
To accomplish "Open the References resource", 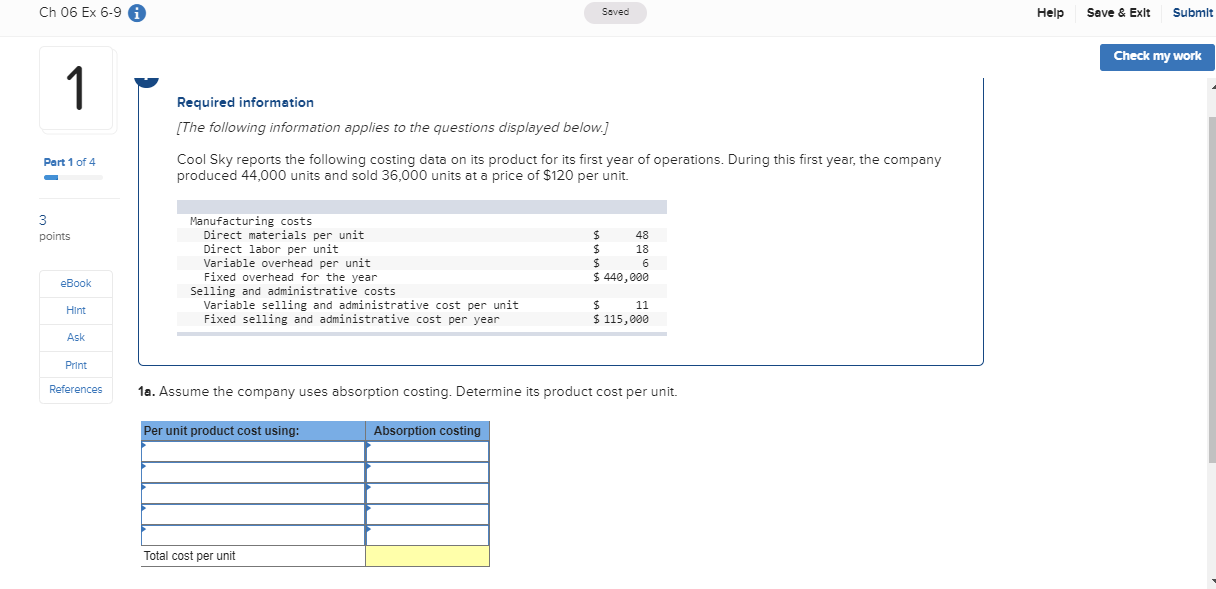I will [x=75, y=390].
